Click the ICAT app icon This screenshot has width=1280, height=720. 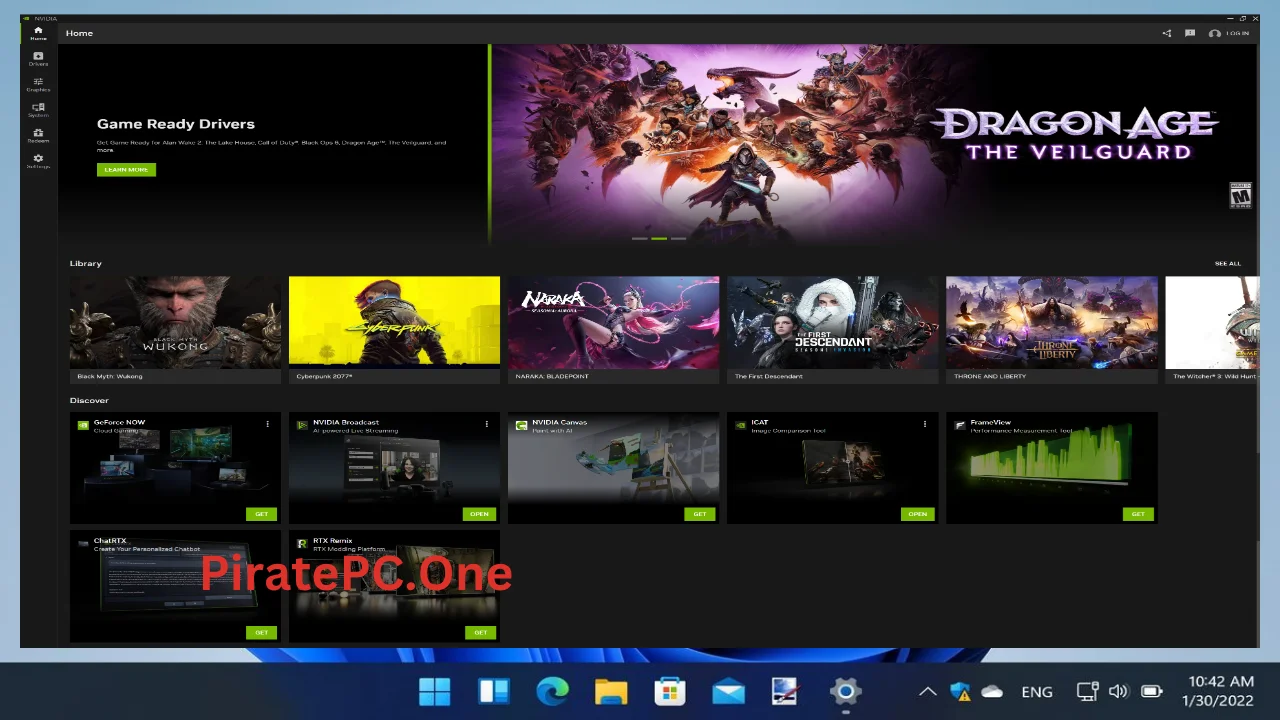point(740,425)
